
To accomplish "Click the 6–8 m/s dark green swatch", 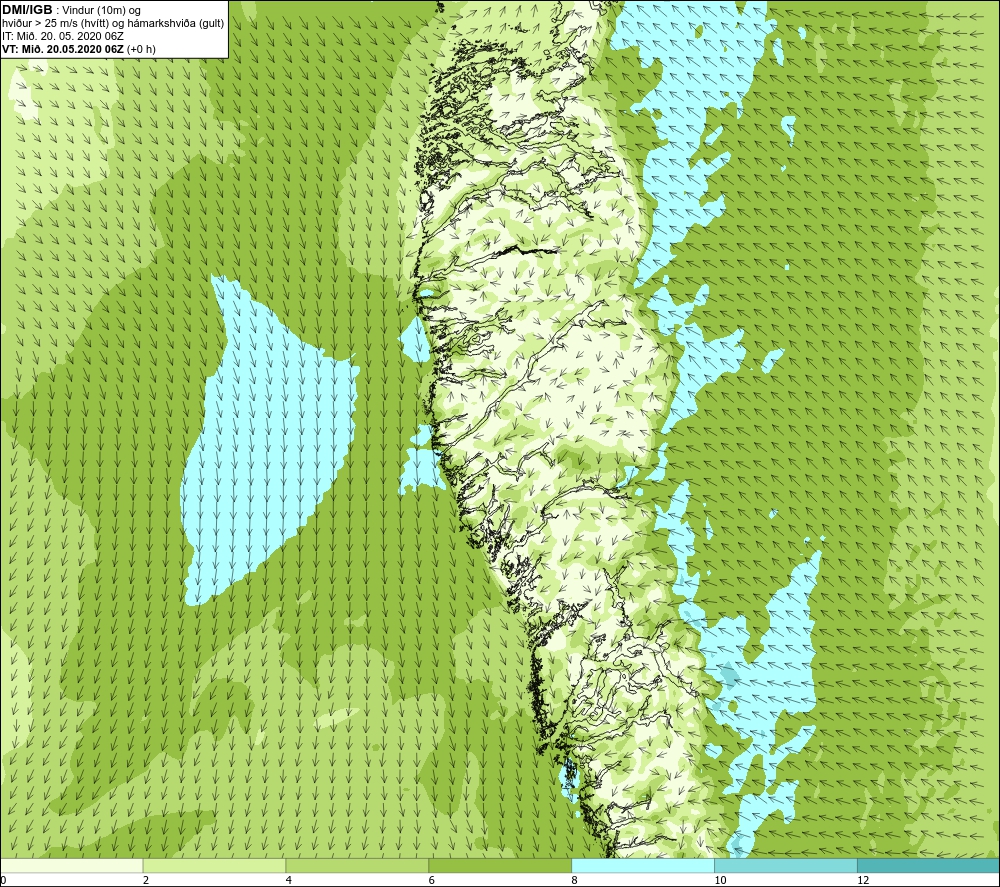I will pyautogui.click(x=500, y=866).
